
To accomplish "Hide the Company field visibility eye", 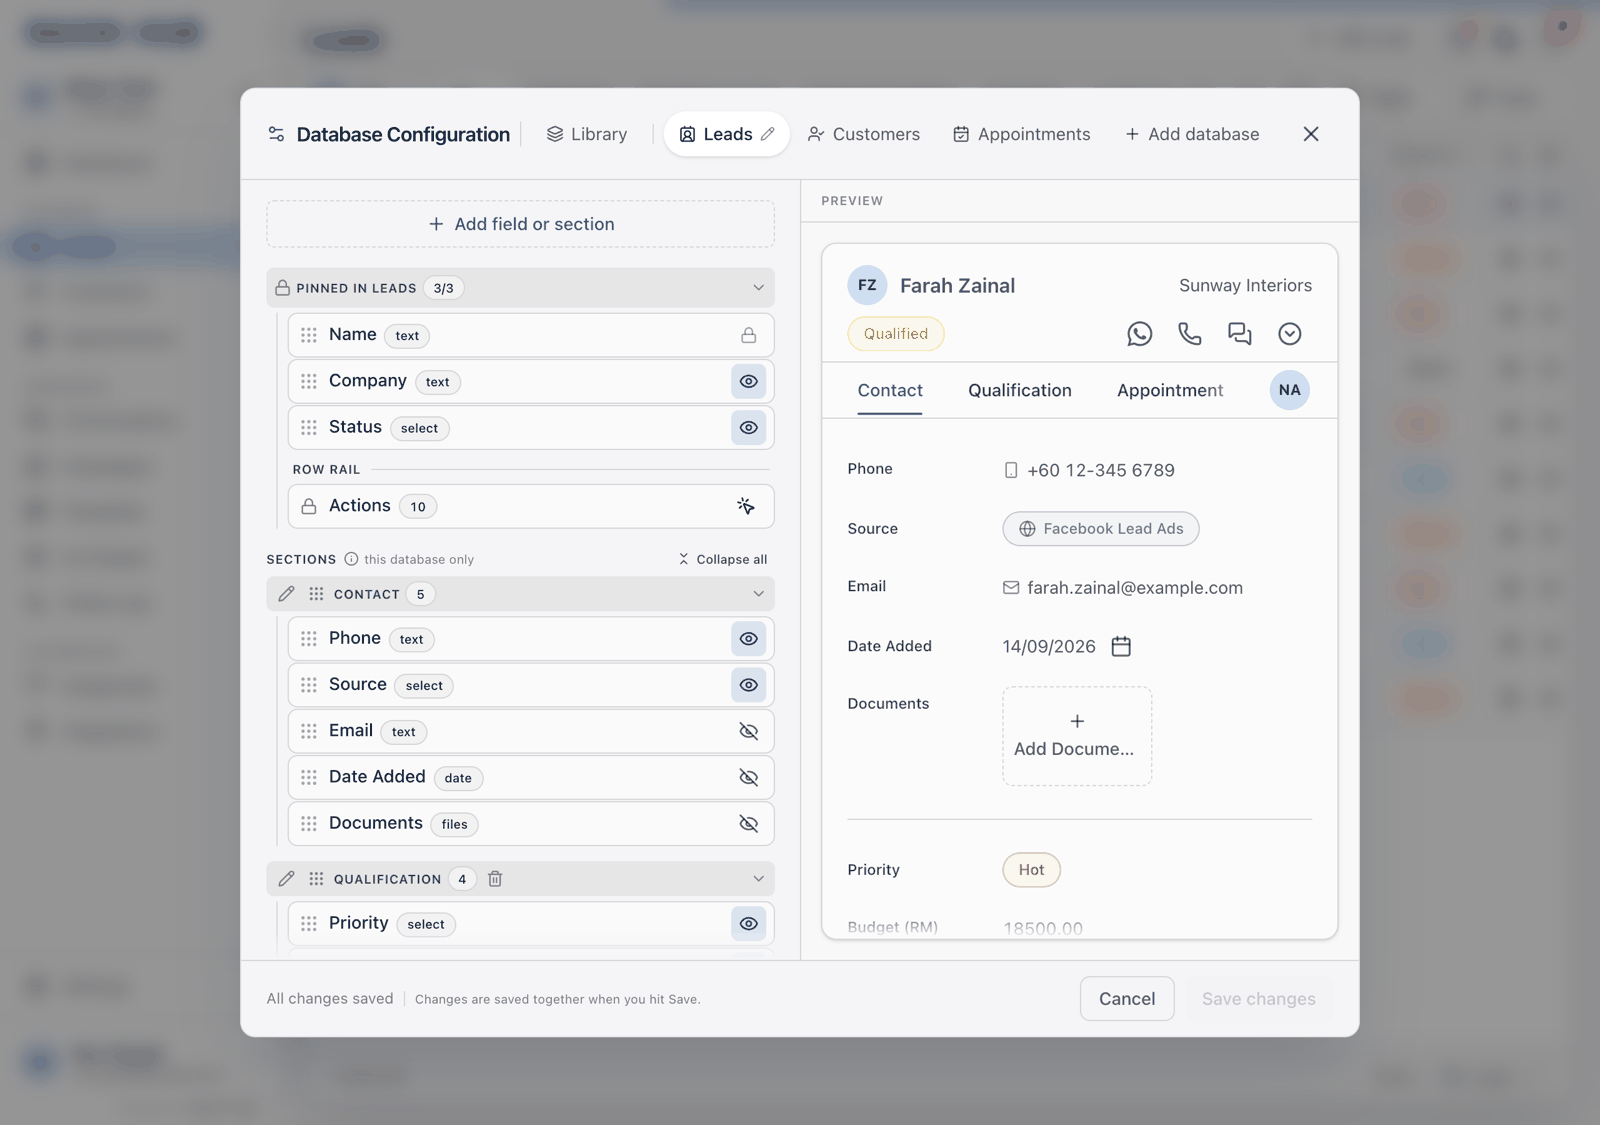I will (x=748, y=382).
